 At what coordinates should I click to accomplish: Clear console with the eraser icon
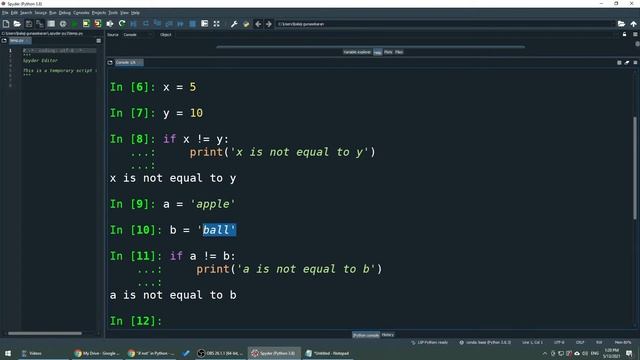pyautogui.click(x=627, y=62)
